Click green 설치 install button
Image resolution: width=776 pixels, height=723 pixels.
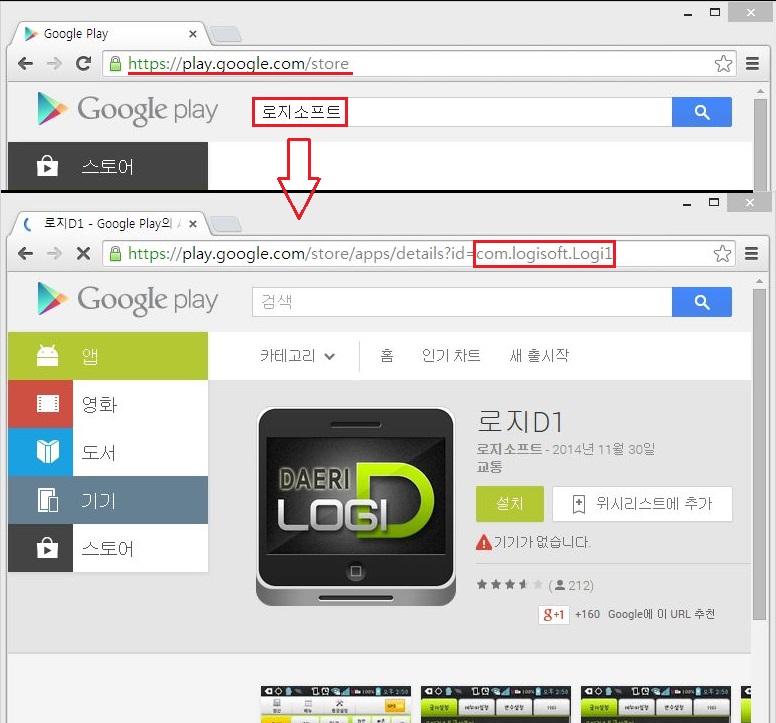coord(510,504)
